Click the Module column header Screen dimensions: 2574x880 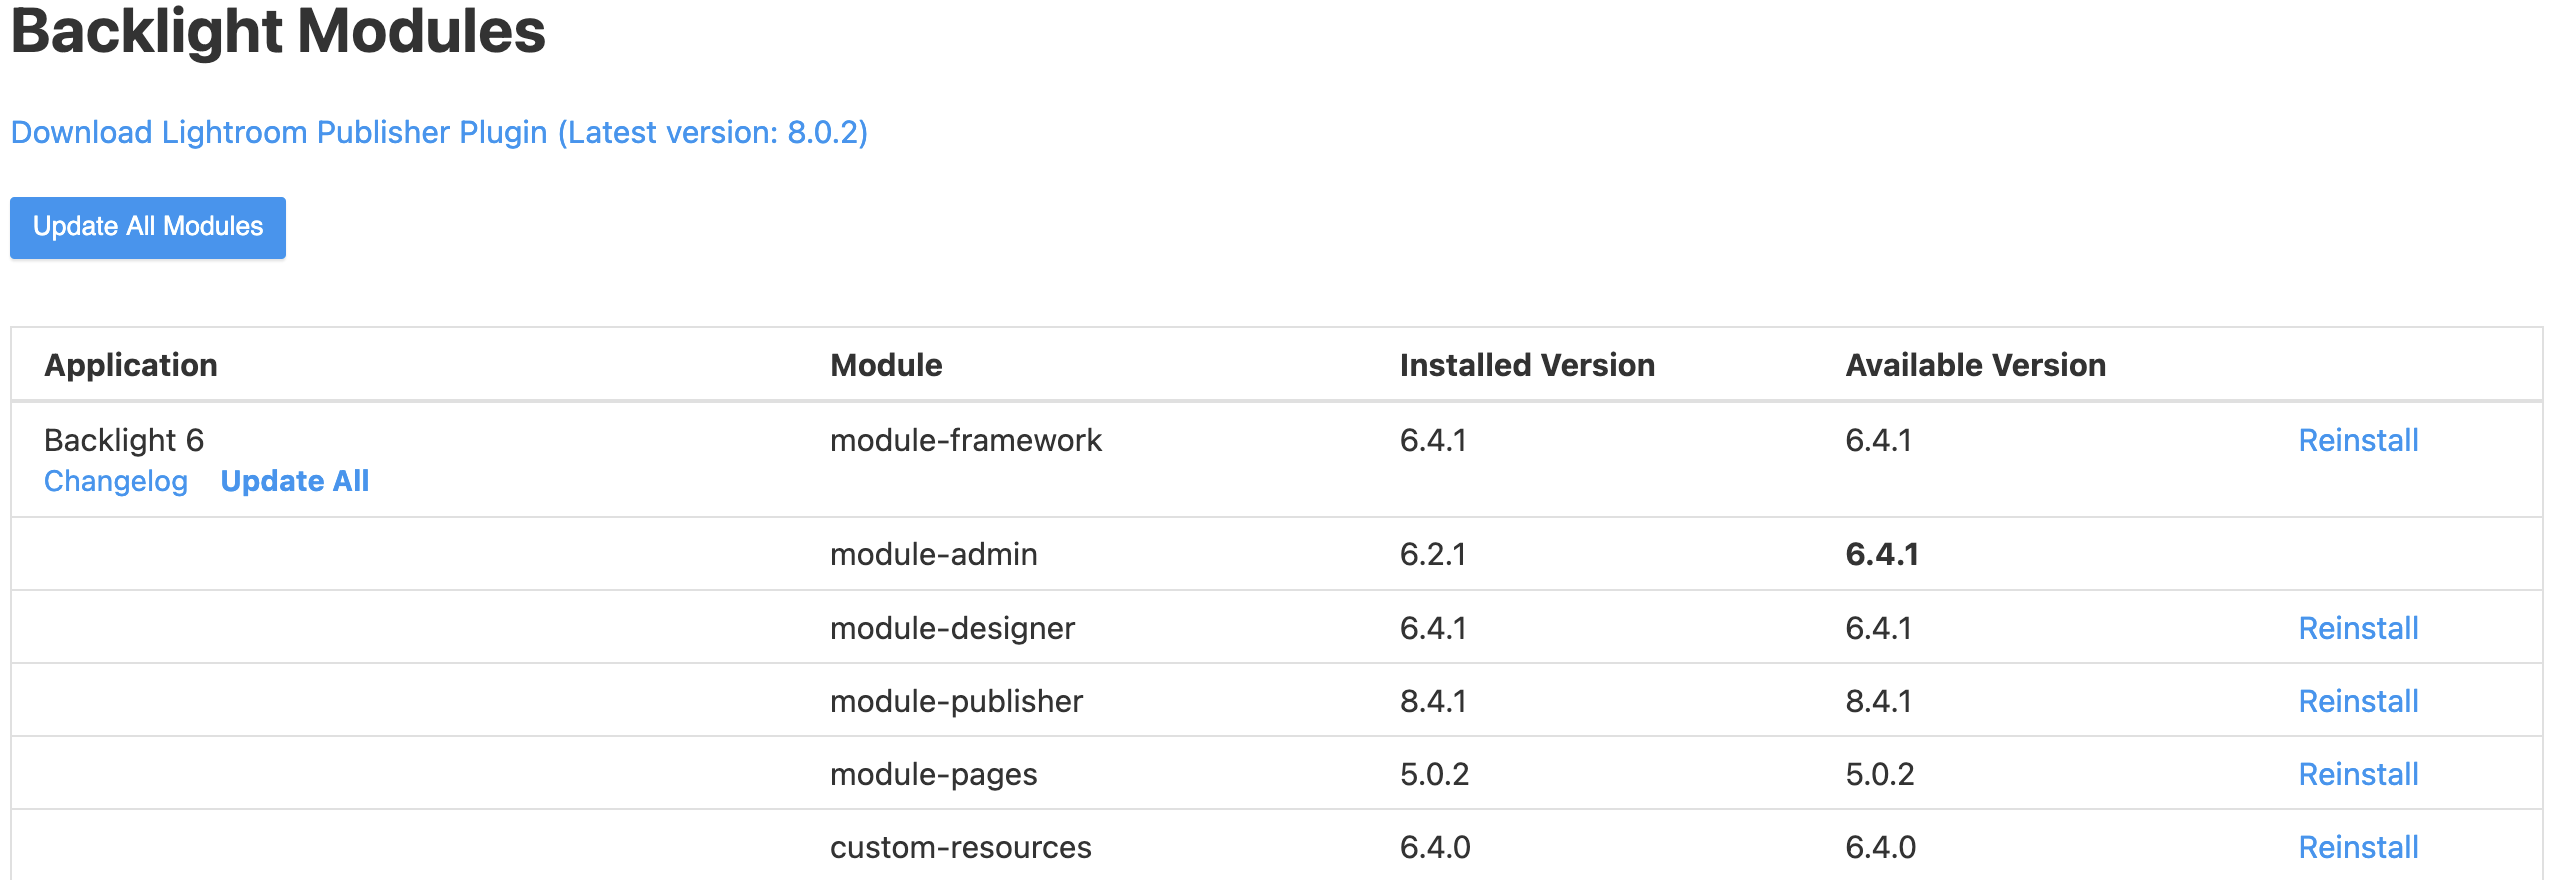click(886, 365)
